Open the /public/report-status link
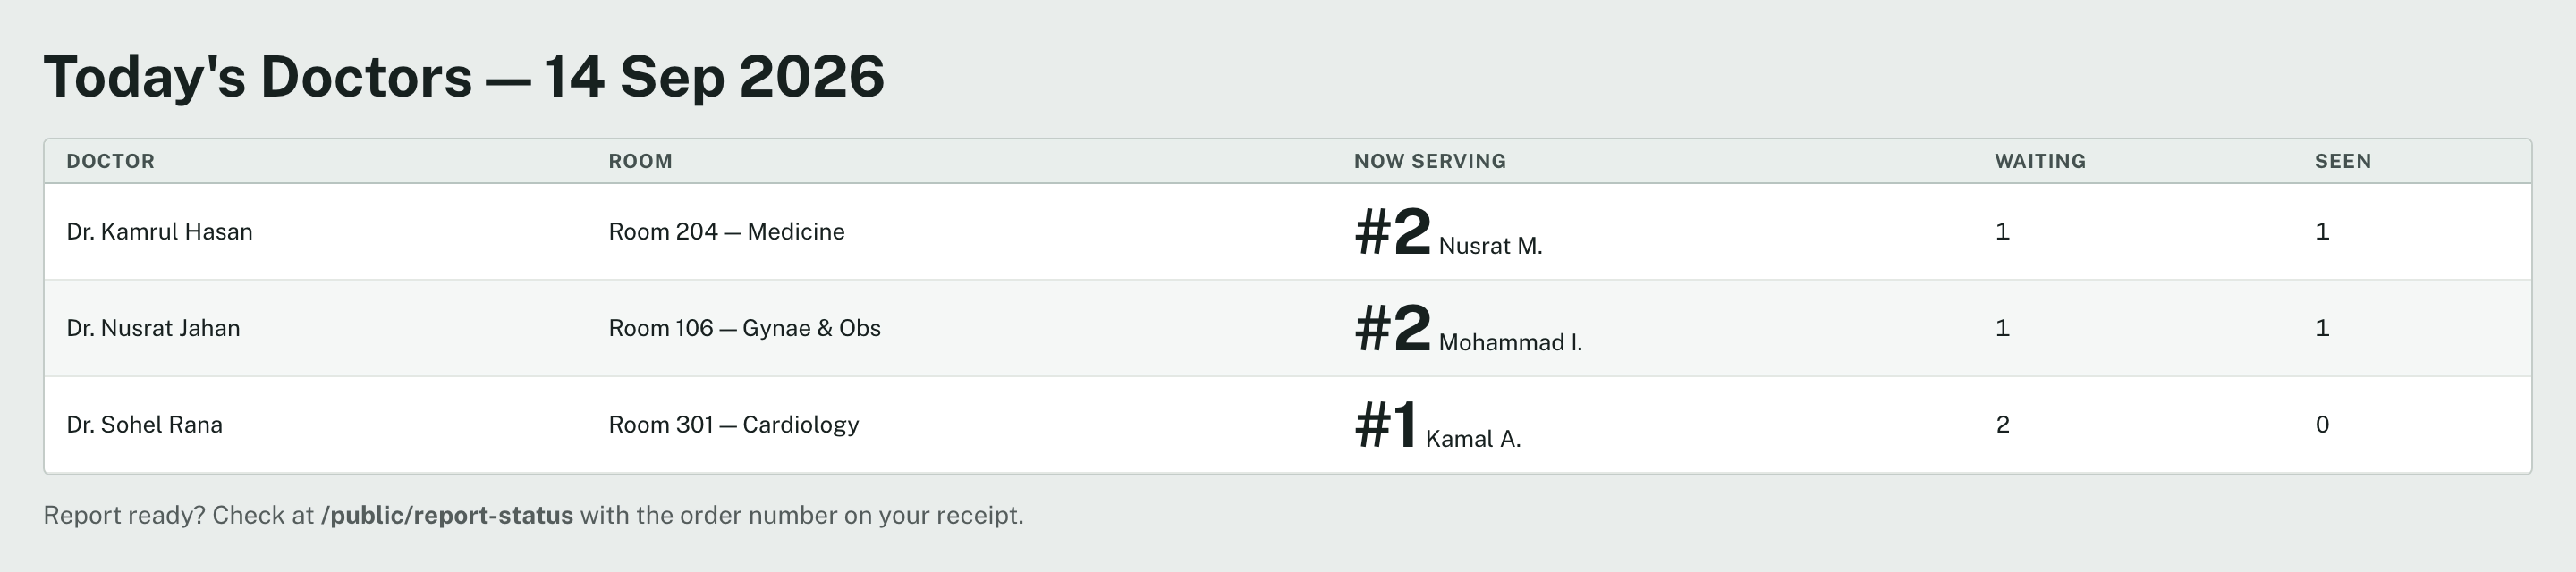Screen dimensions: 2576x572 [447, 516]
